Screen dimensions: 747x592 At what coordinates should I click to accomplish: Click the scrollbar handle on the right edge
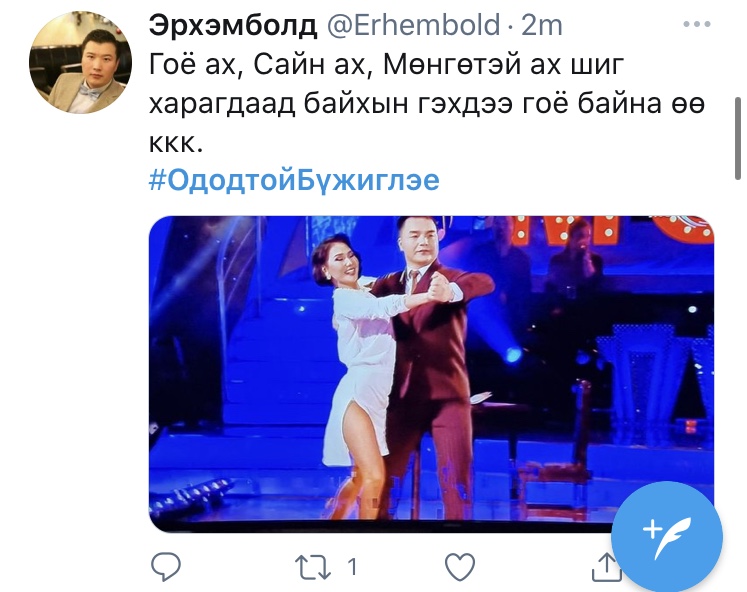pos(738,138)
